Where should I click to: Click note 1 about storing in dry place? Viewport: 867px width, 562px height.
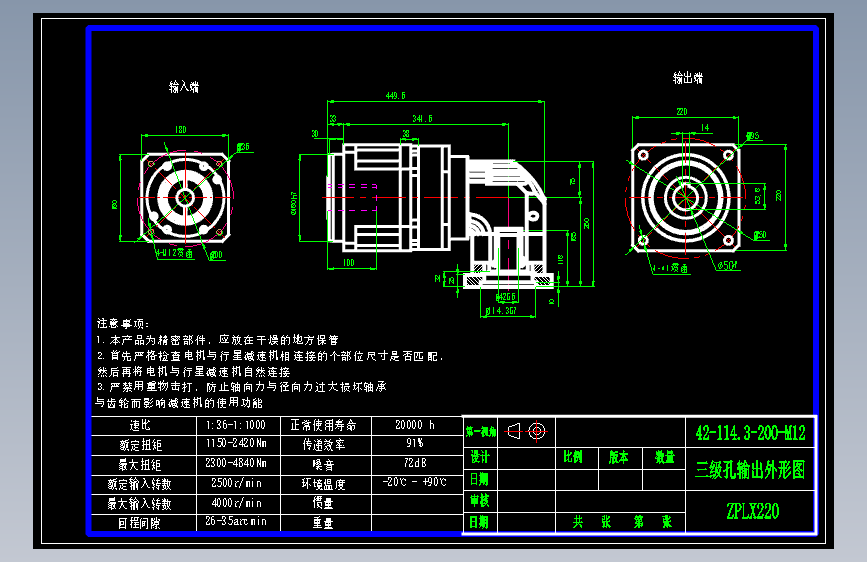[217, 340]
